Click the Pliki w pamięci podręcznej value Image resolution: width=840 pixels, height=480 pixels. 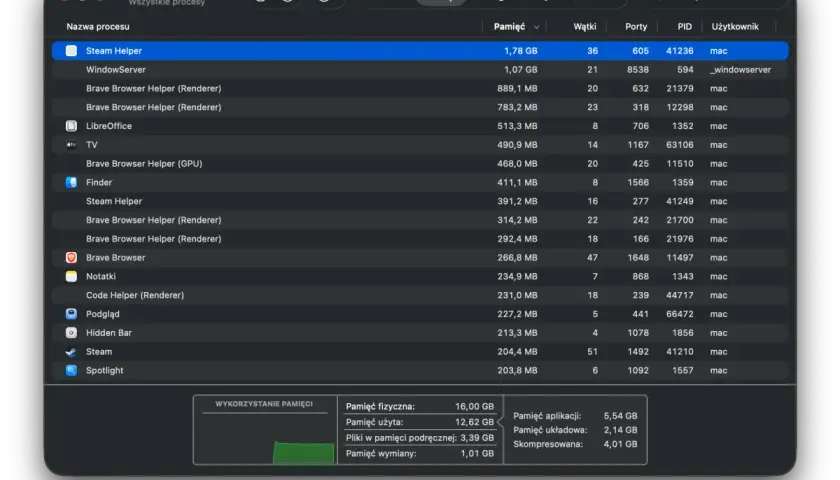point(477,438)
